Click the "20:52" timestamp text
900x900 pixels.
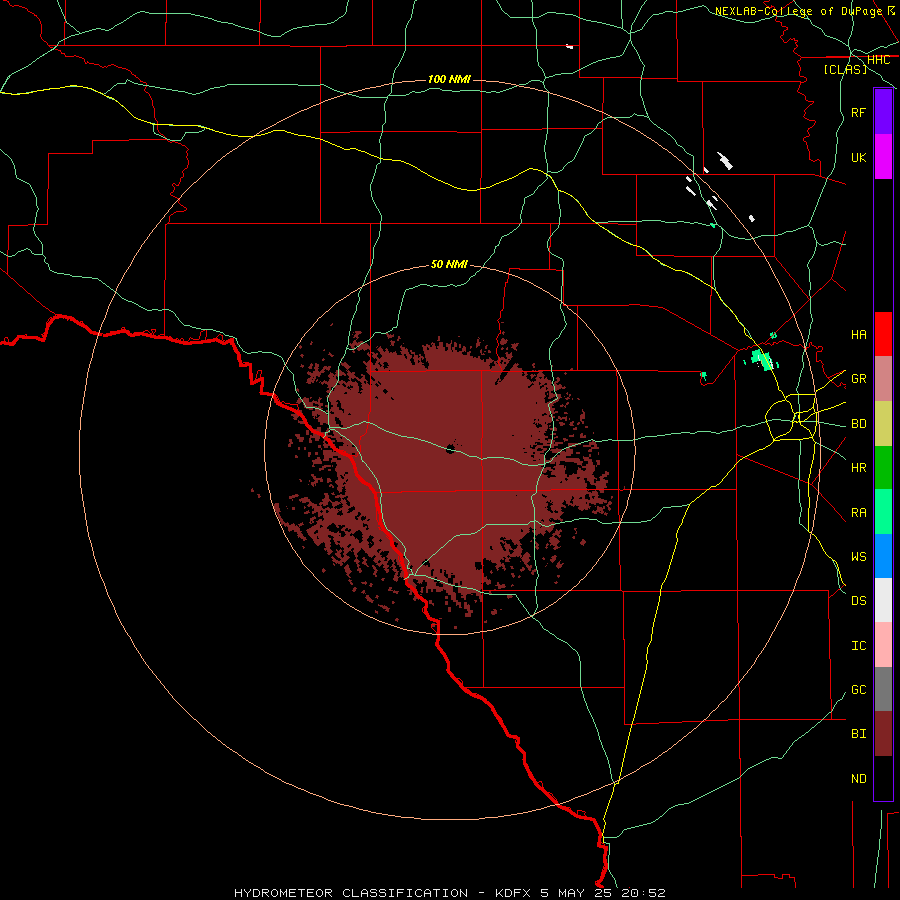[642, 893]
